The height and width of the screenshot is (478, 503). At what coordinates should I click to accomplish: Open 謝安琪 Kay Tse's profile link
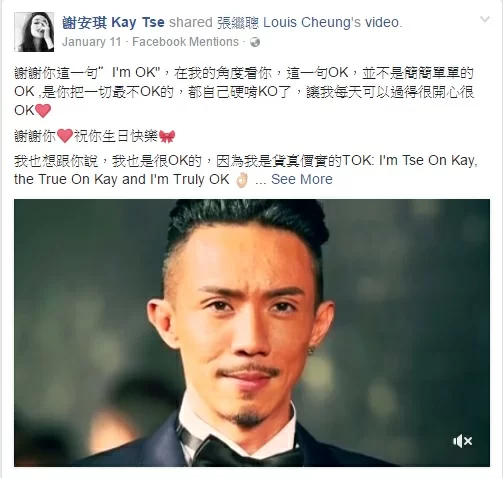pyautogui.click(x=113, y=22)
